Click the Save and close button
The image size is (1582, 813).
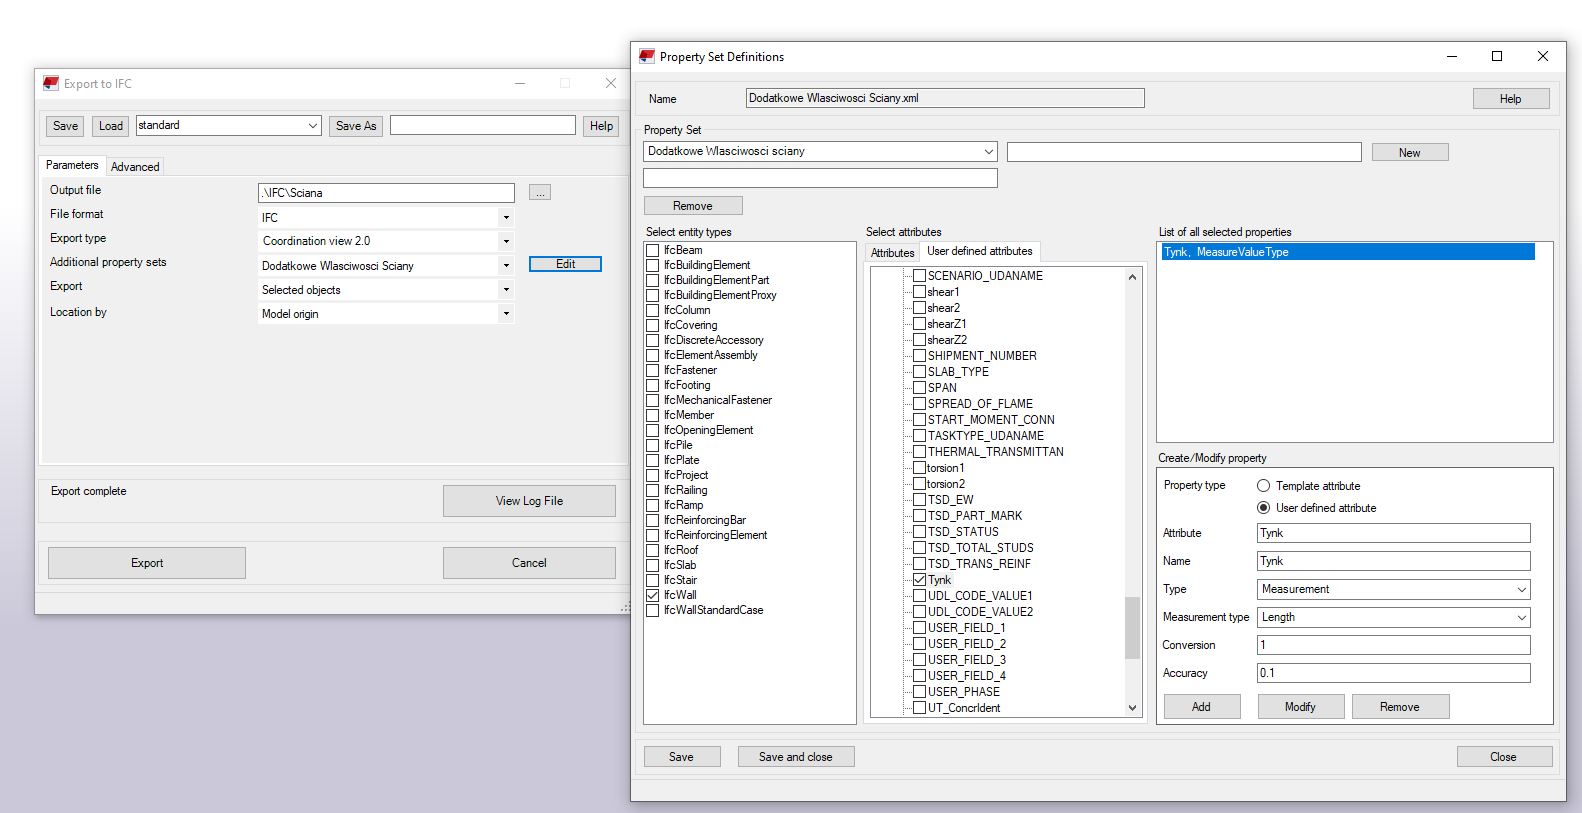pos(796,757)
